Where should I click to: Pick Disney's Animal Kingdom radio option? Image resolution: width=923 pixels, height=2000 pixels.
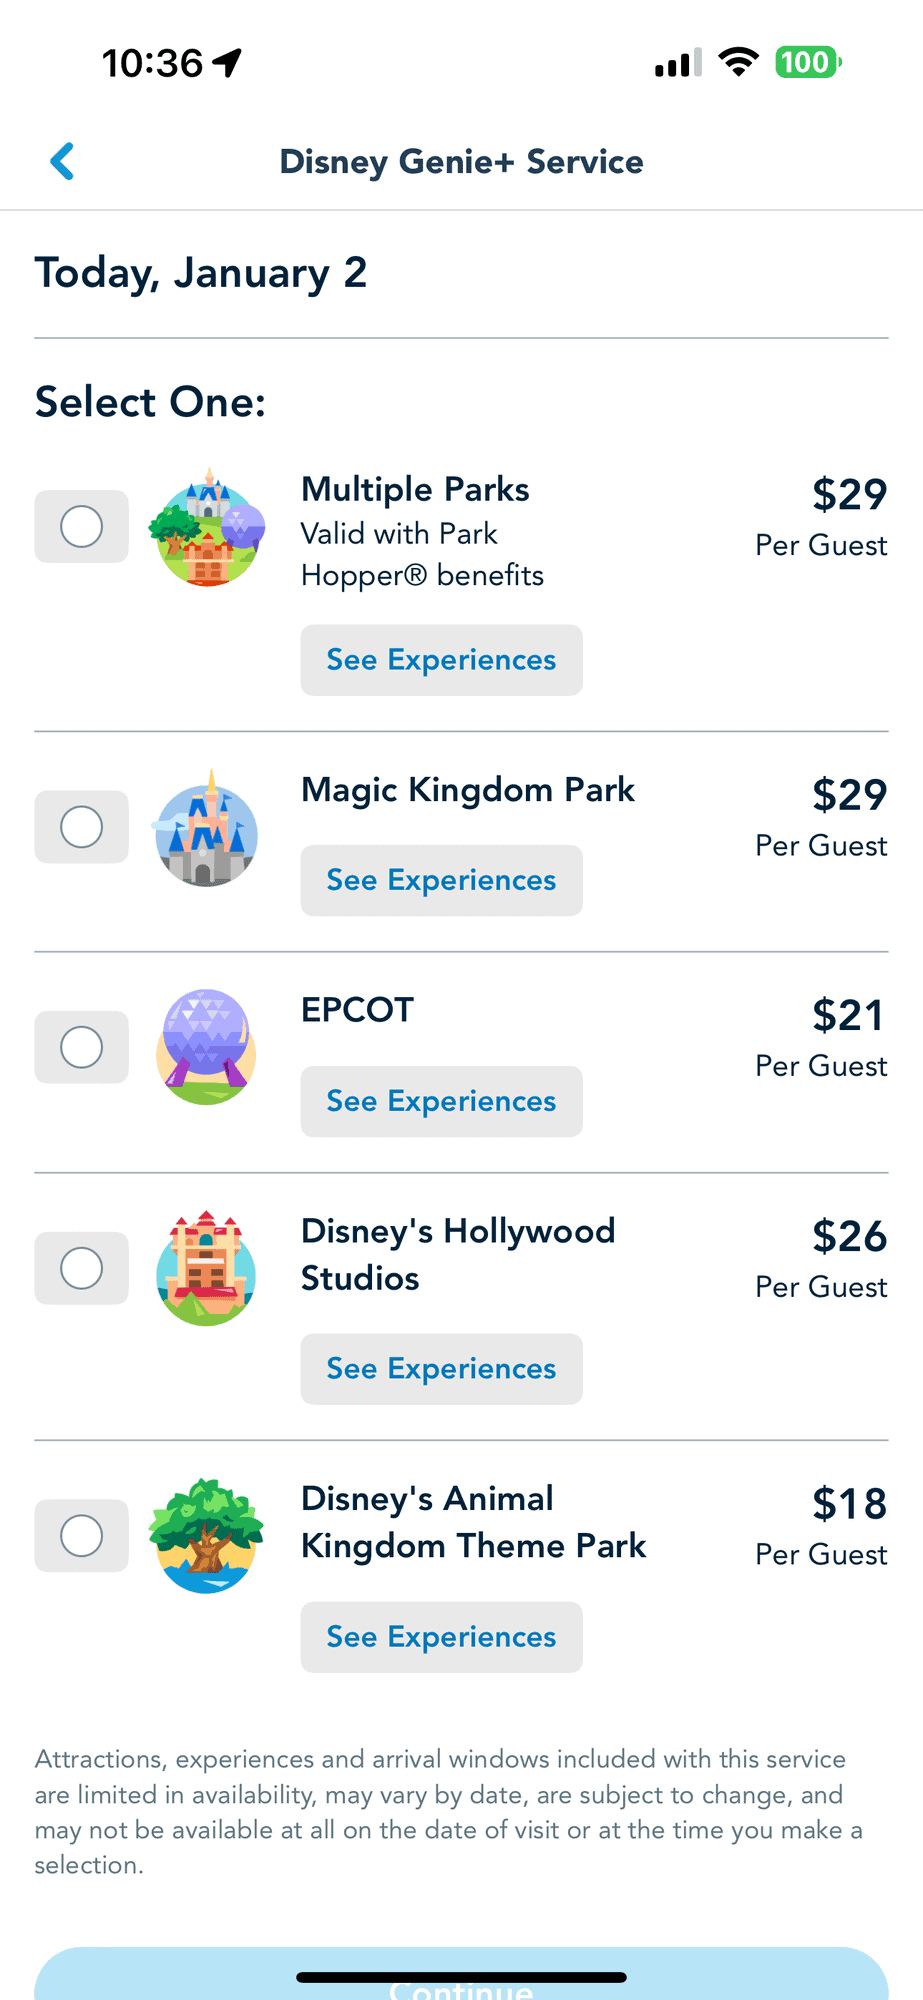[x=81, y=1535]
